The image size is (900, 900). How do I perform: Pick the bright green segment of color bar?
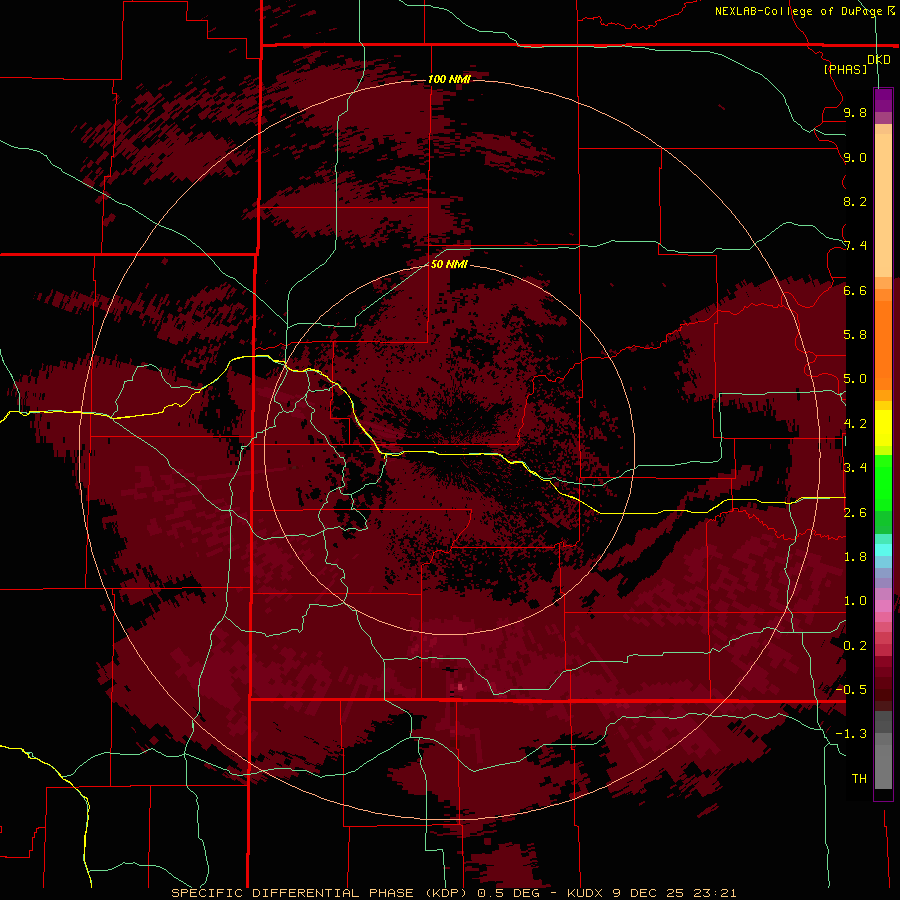click(883, 482)
